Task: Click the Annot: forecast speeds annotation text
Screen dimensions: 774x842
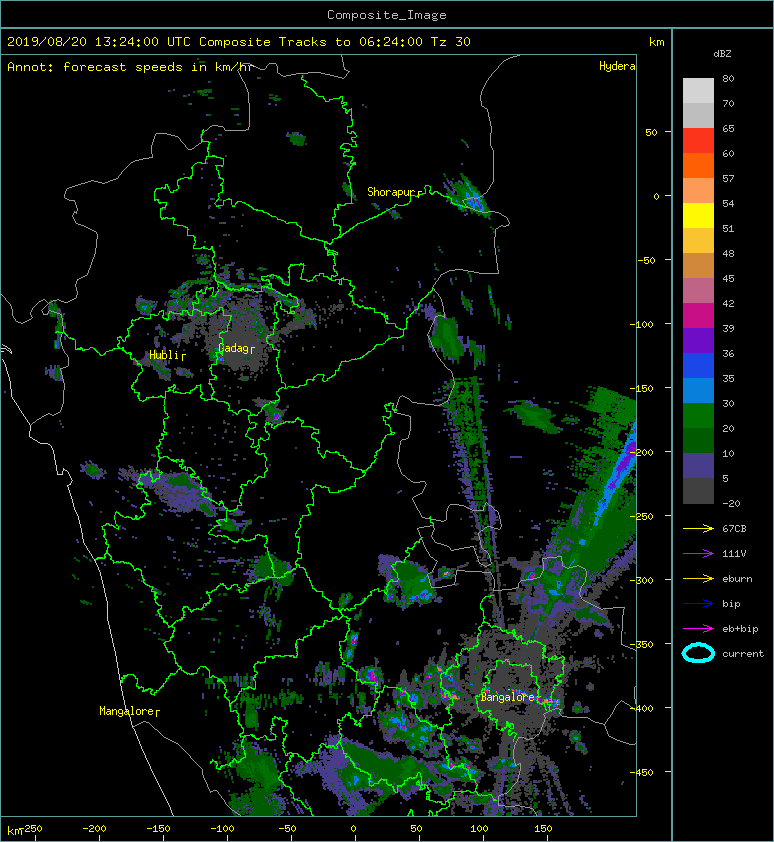Action: [x=131, y=67]
